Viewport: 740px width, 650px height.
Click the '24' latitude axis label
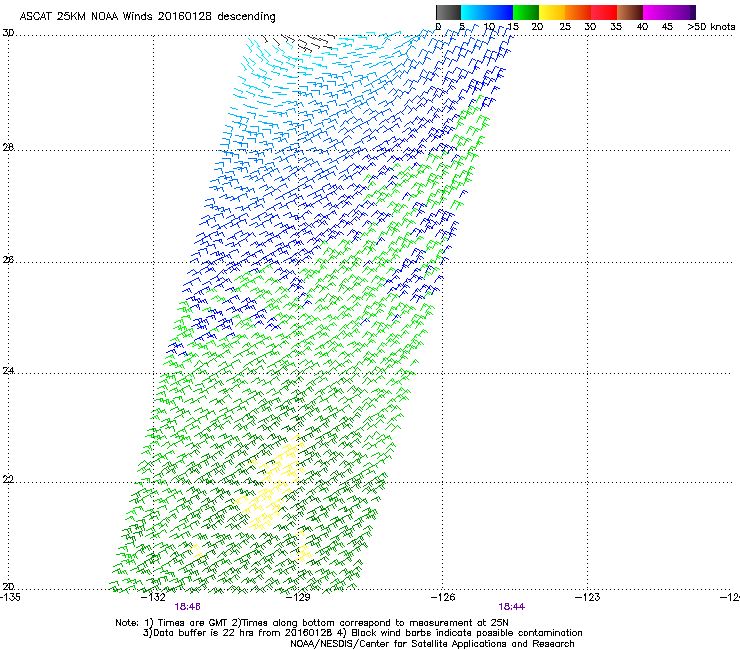point(8,371)
